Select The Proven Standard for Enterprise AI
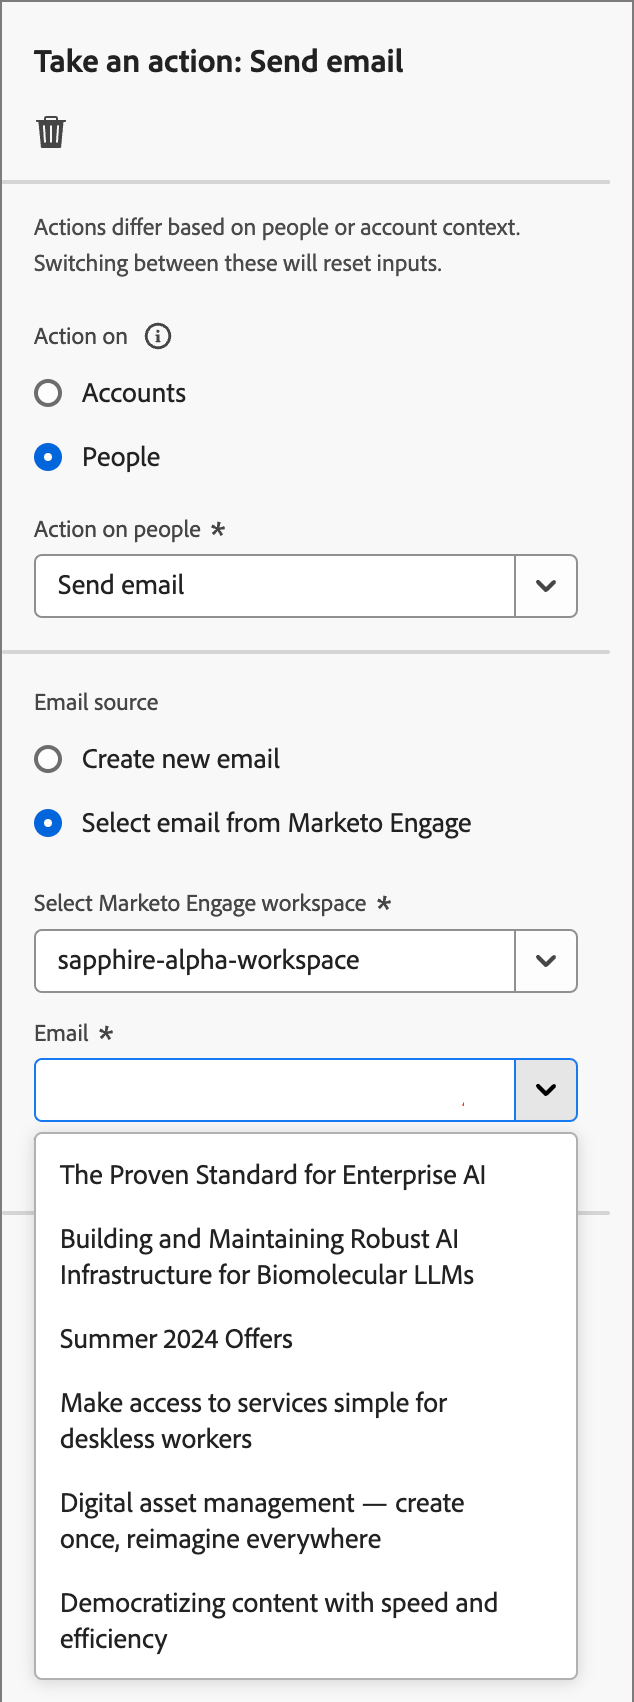The image size is (634, 1702). [x=273, y=1175]
